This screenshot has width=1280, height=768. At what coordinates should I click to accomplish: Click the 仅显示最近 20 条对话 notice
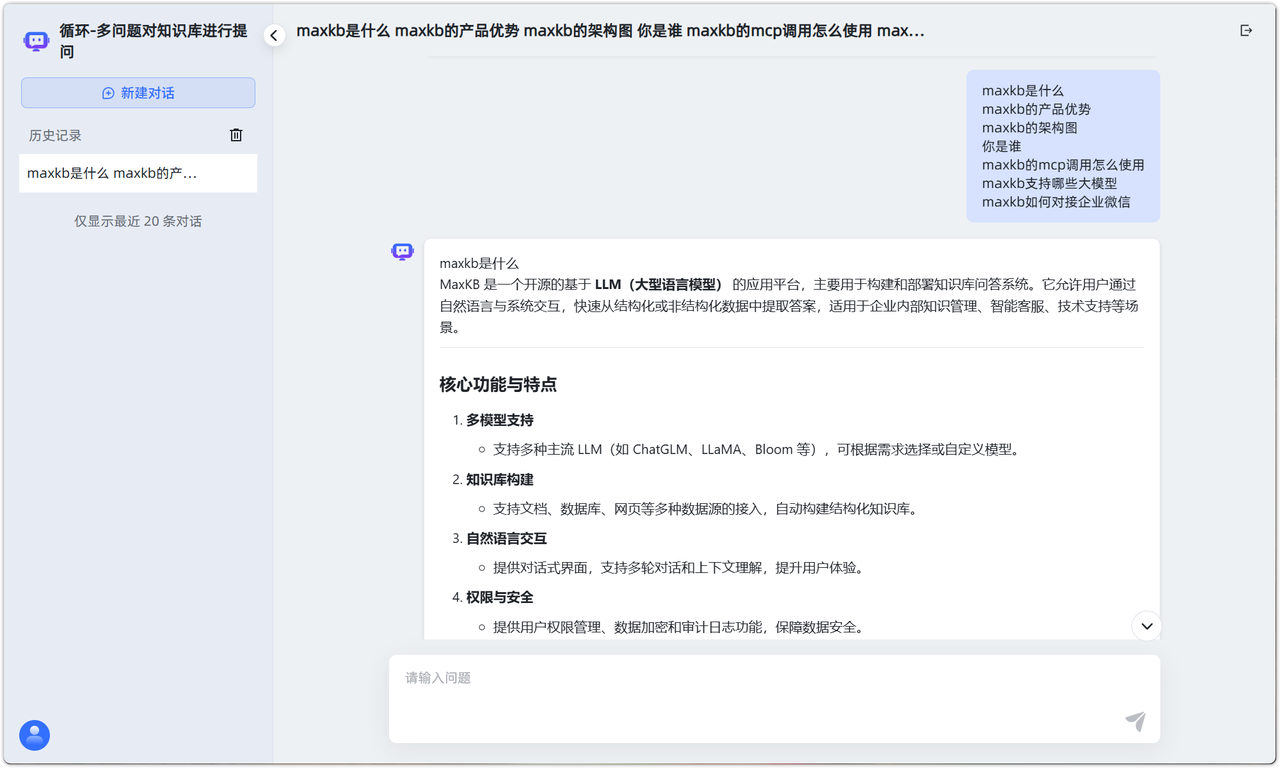138,221
